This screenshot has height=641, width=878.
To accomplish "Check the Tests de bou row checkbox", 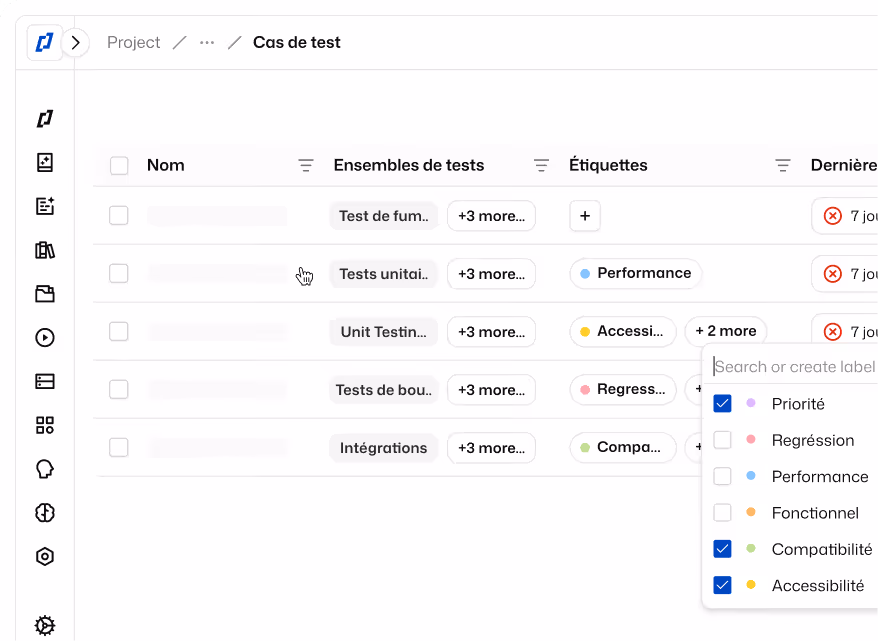I will click(119, 389).
